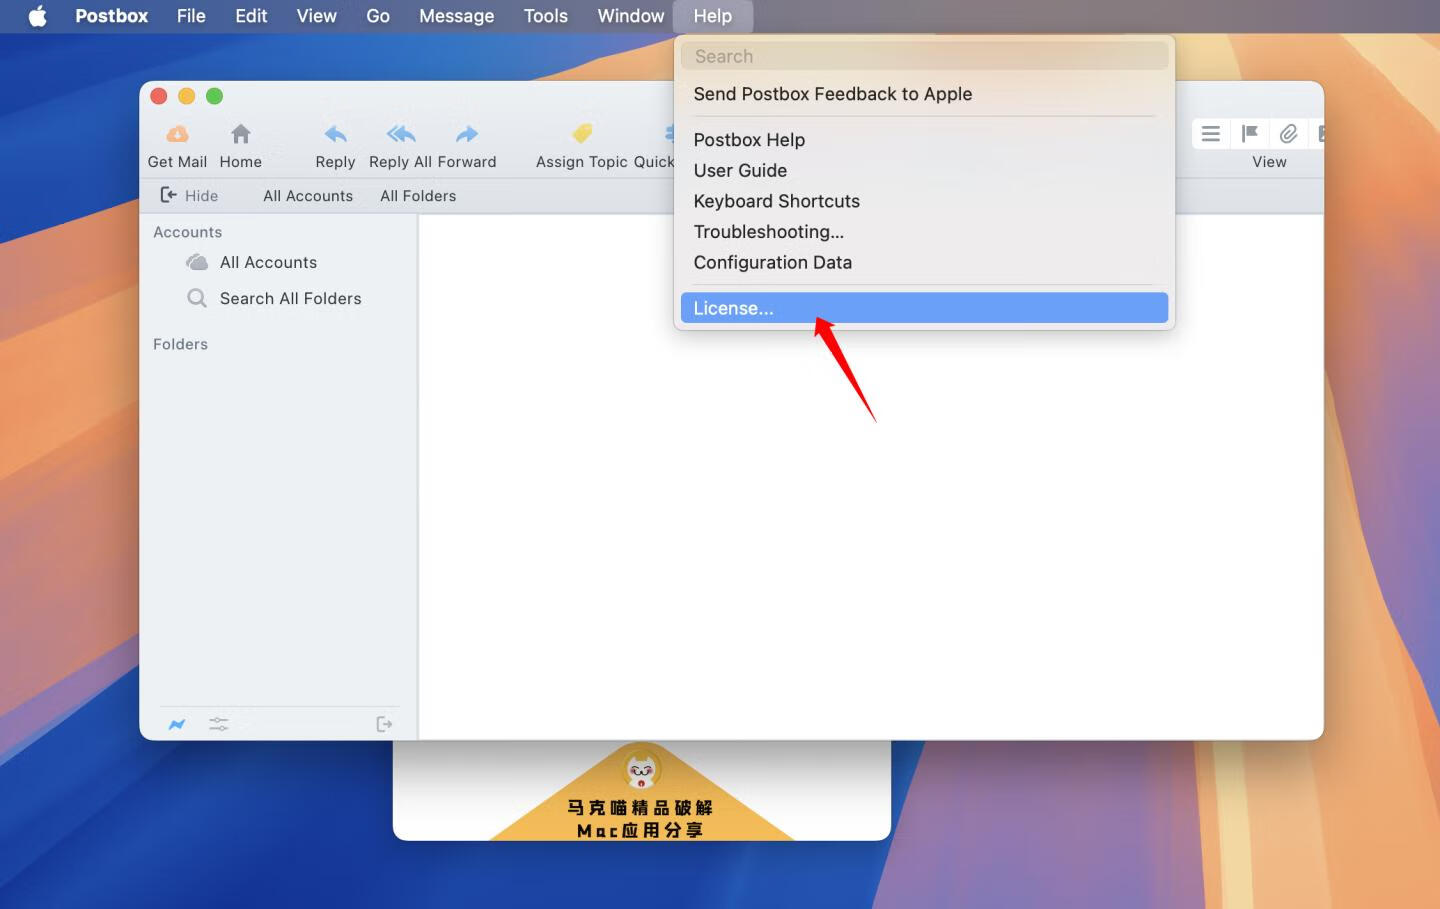
Task: Choose Postbox Help from Help menu
Action: tap(924, 140)
